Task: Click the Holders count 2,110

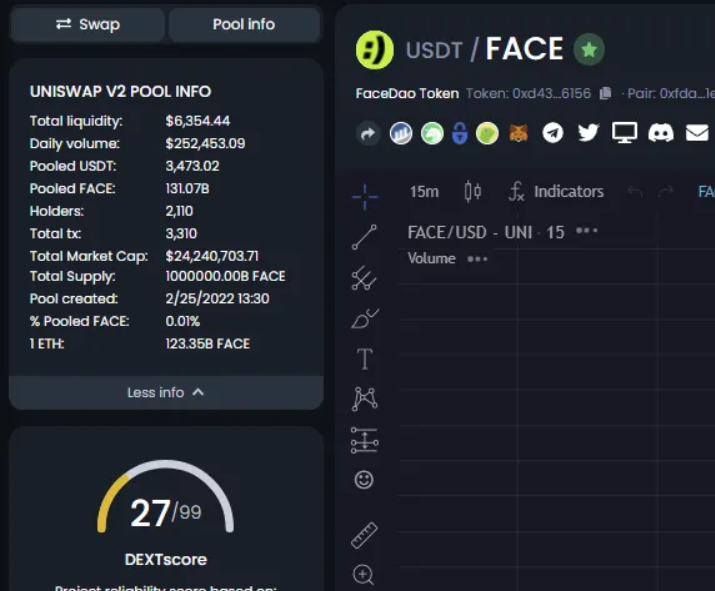Action: coord(179,211)
